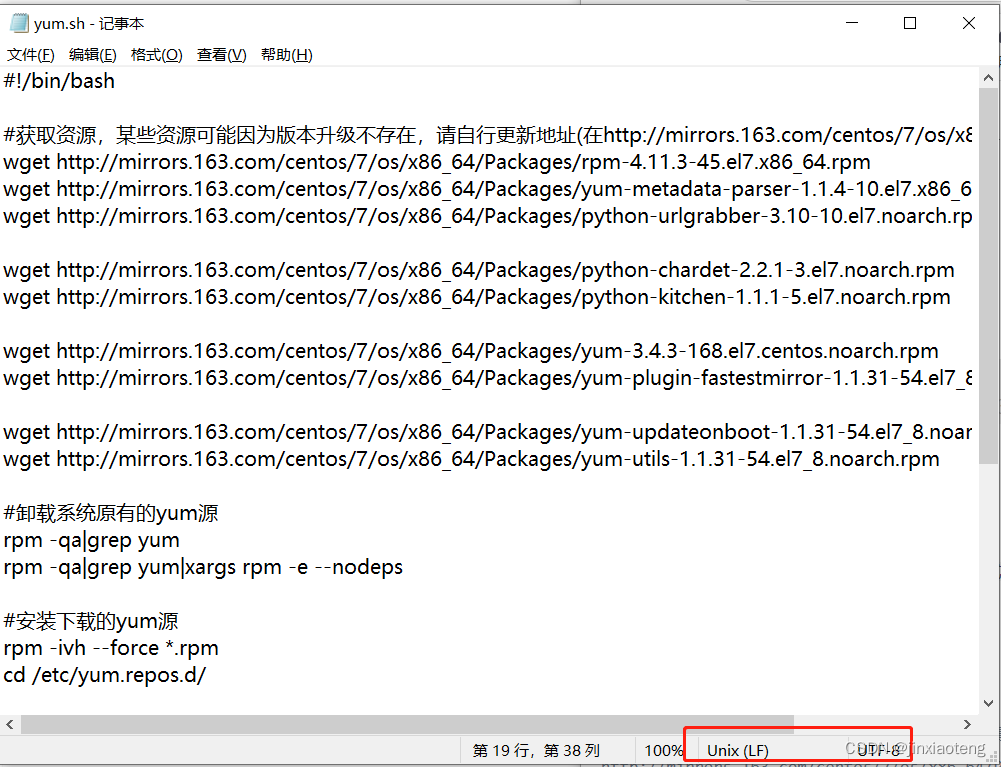Click the wget rpm-4.11.3-45 line
This screenshot has width=1001, height=767.
[x=437, y=162]
